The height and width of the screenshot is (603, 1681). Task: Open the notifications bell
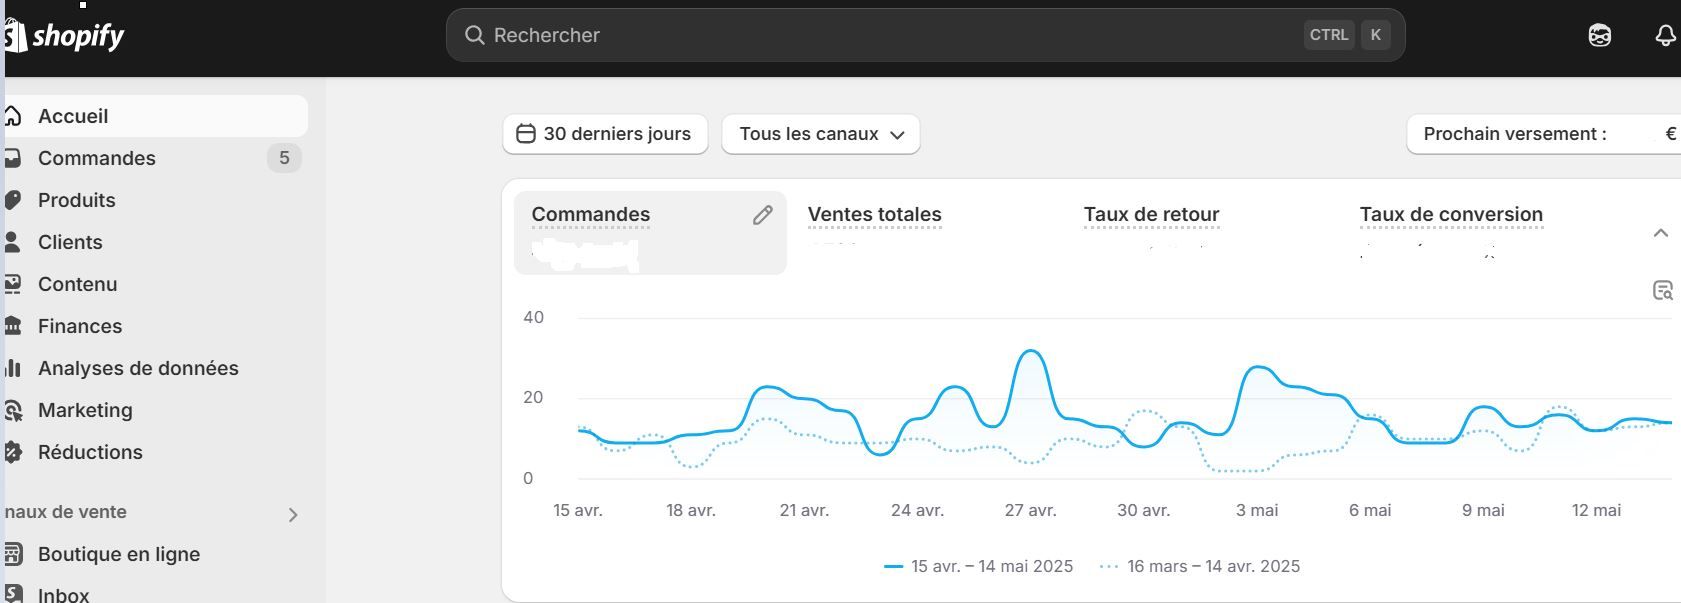1665,36
